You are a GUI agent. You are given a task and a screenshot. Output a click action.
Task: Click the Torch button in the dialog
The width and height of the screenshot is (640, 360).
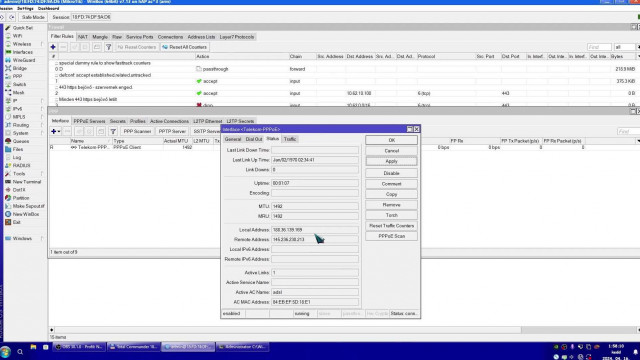tap(391, 215)
